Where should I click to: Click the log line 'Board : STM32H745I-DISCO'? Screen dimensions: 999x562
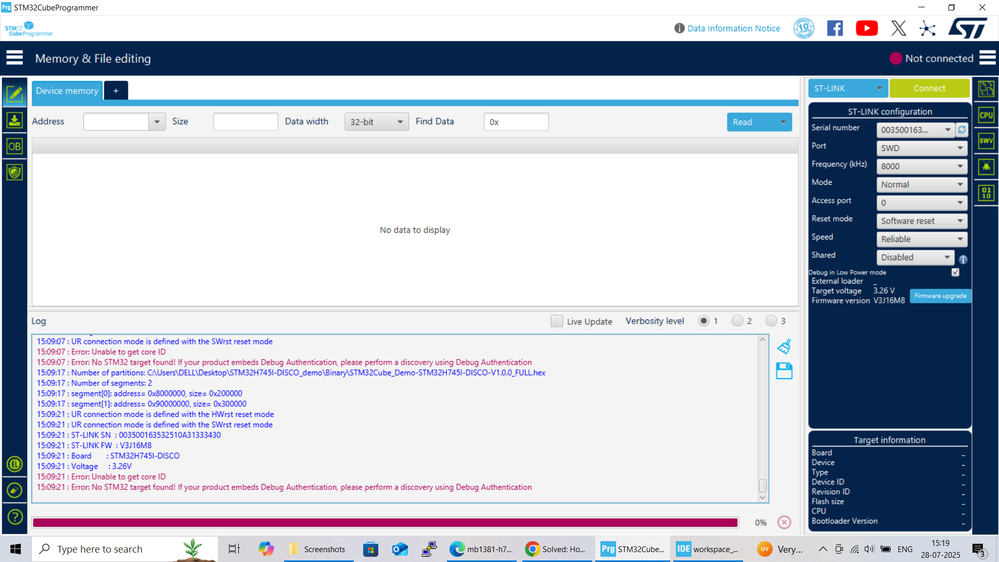coord(108,456)
